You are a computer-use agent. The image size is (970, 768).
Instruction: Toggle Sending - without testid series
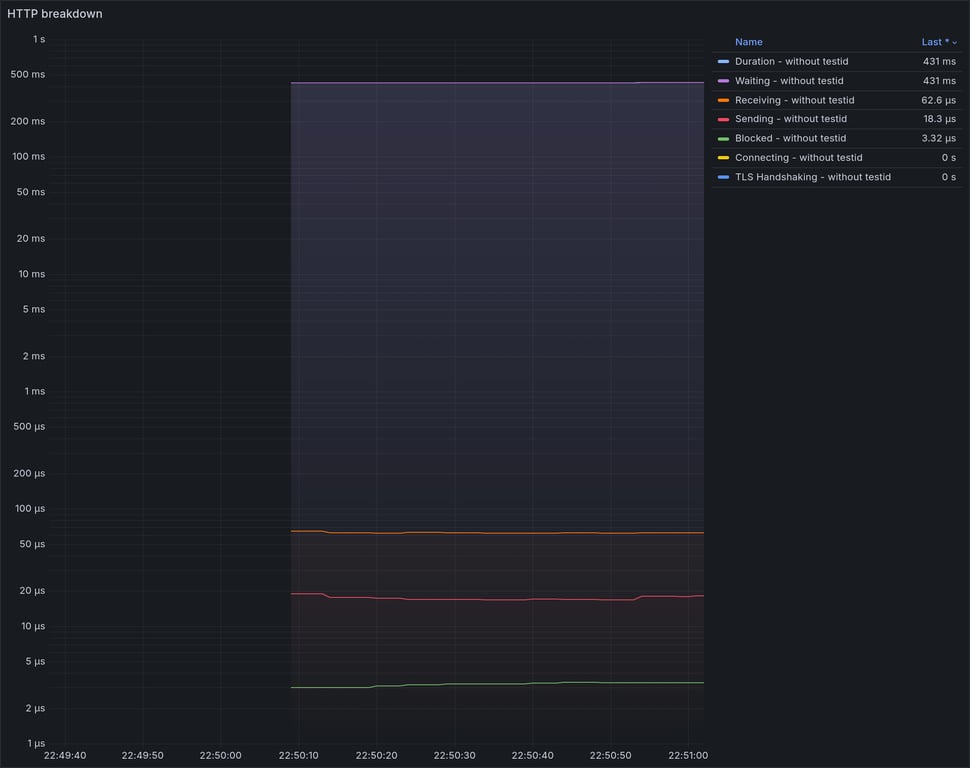(x=791, y=119)
